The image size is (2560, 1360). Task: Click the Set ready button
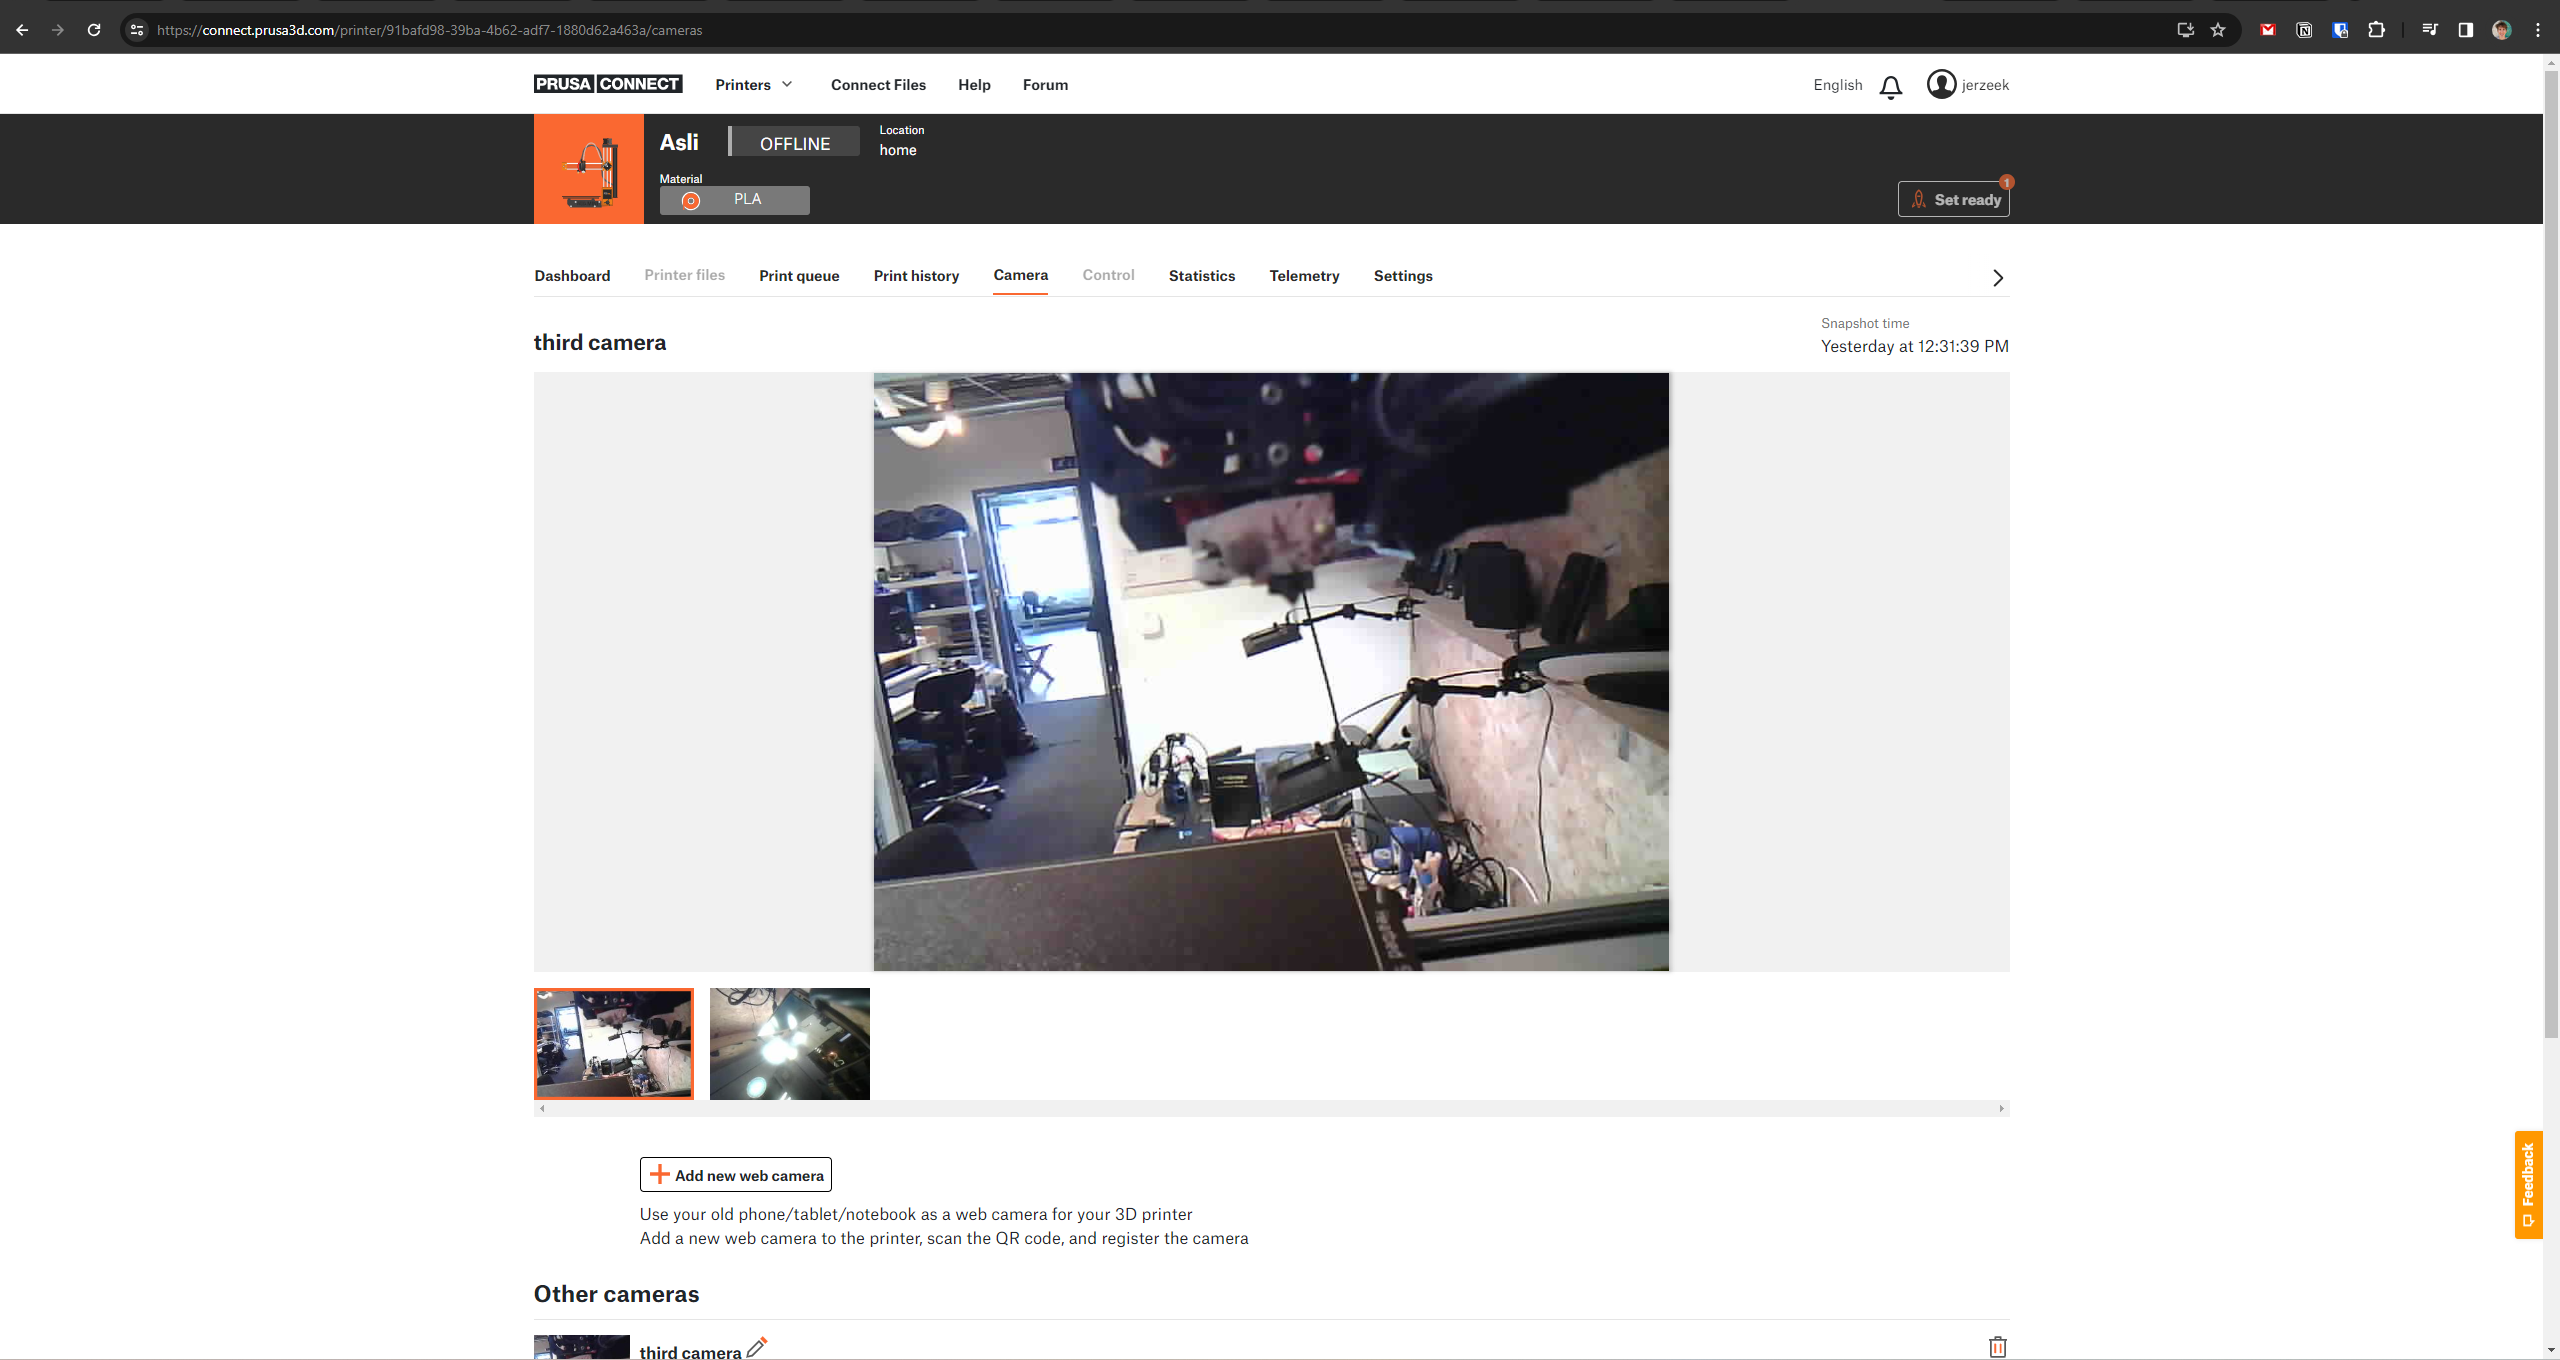[x=1953, y=199]
